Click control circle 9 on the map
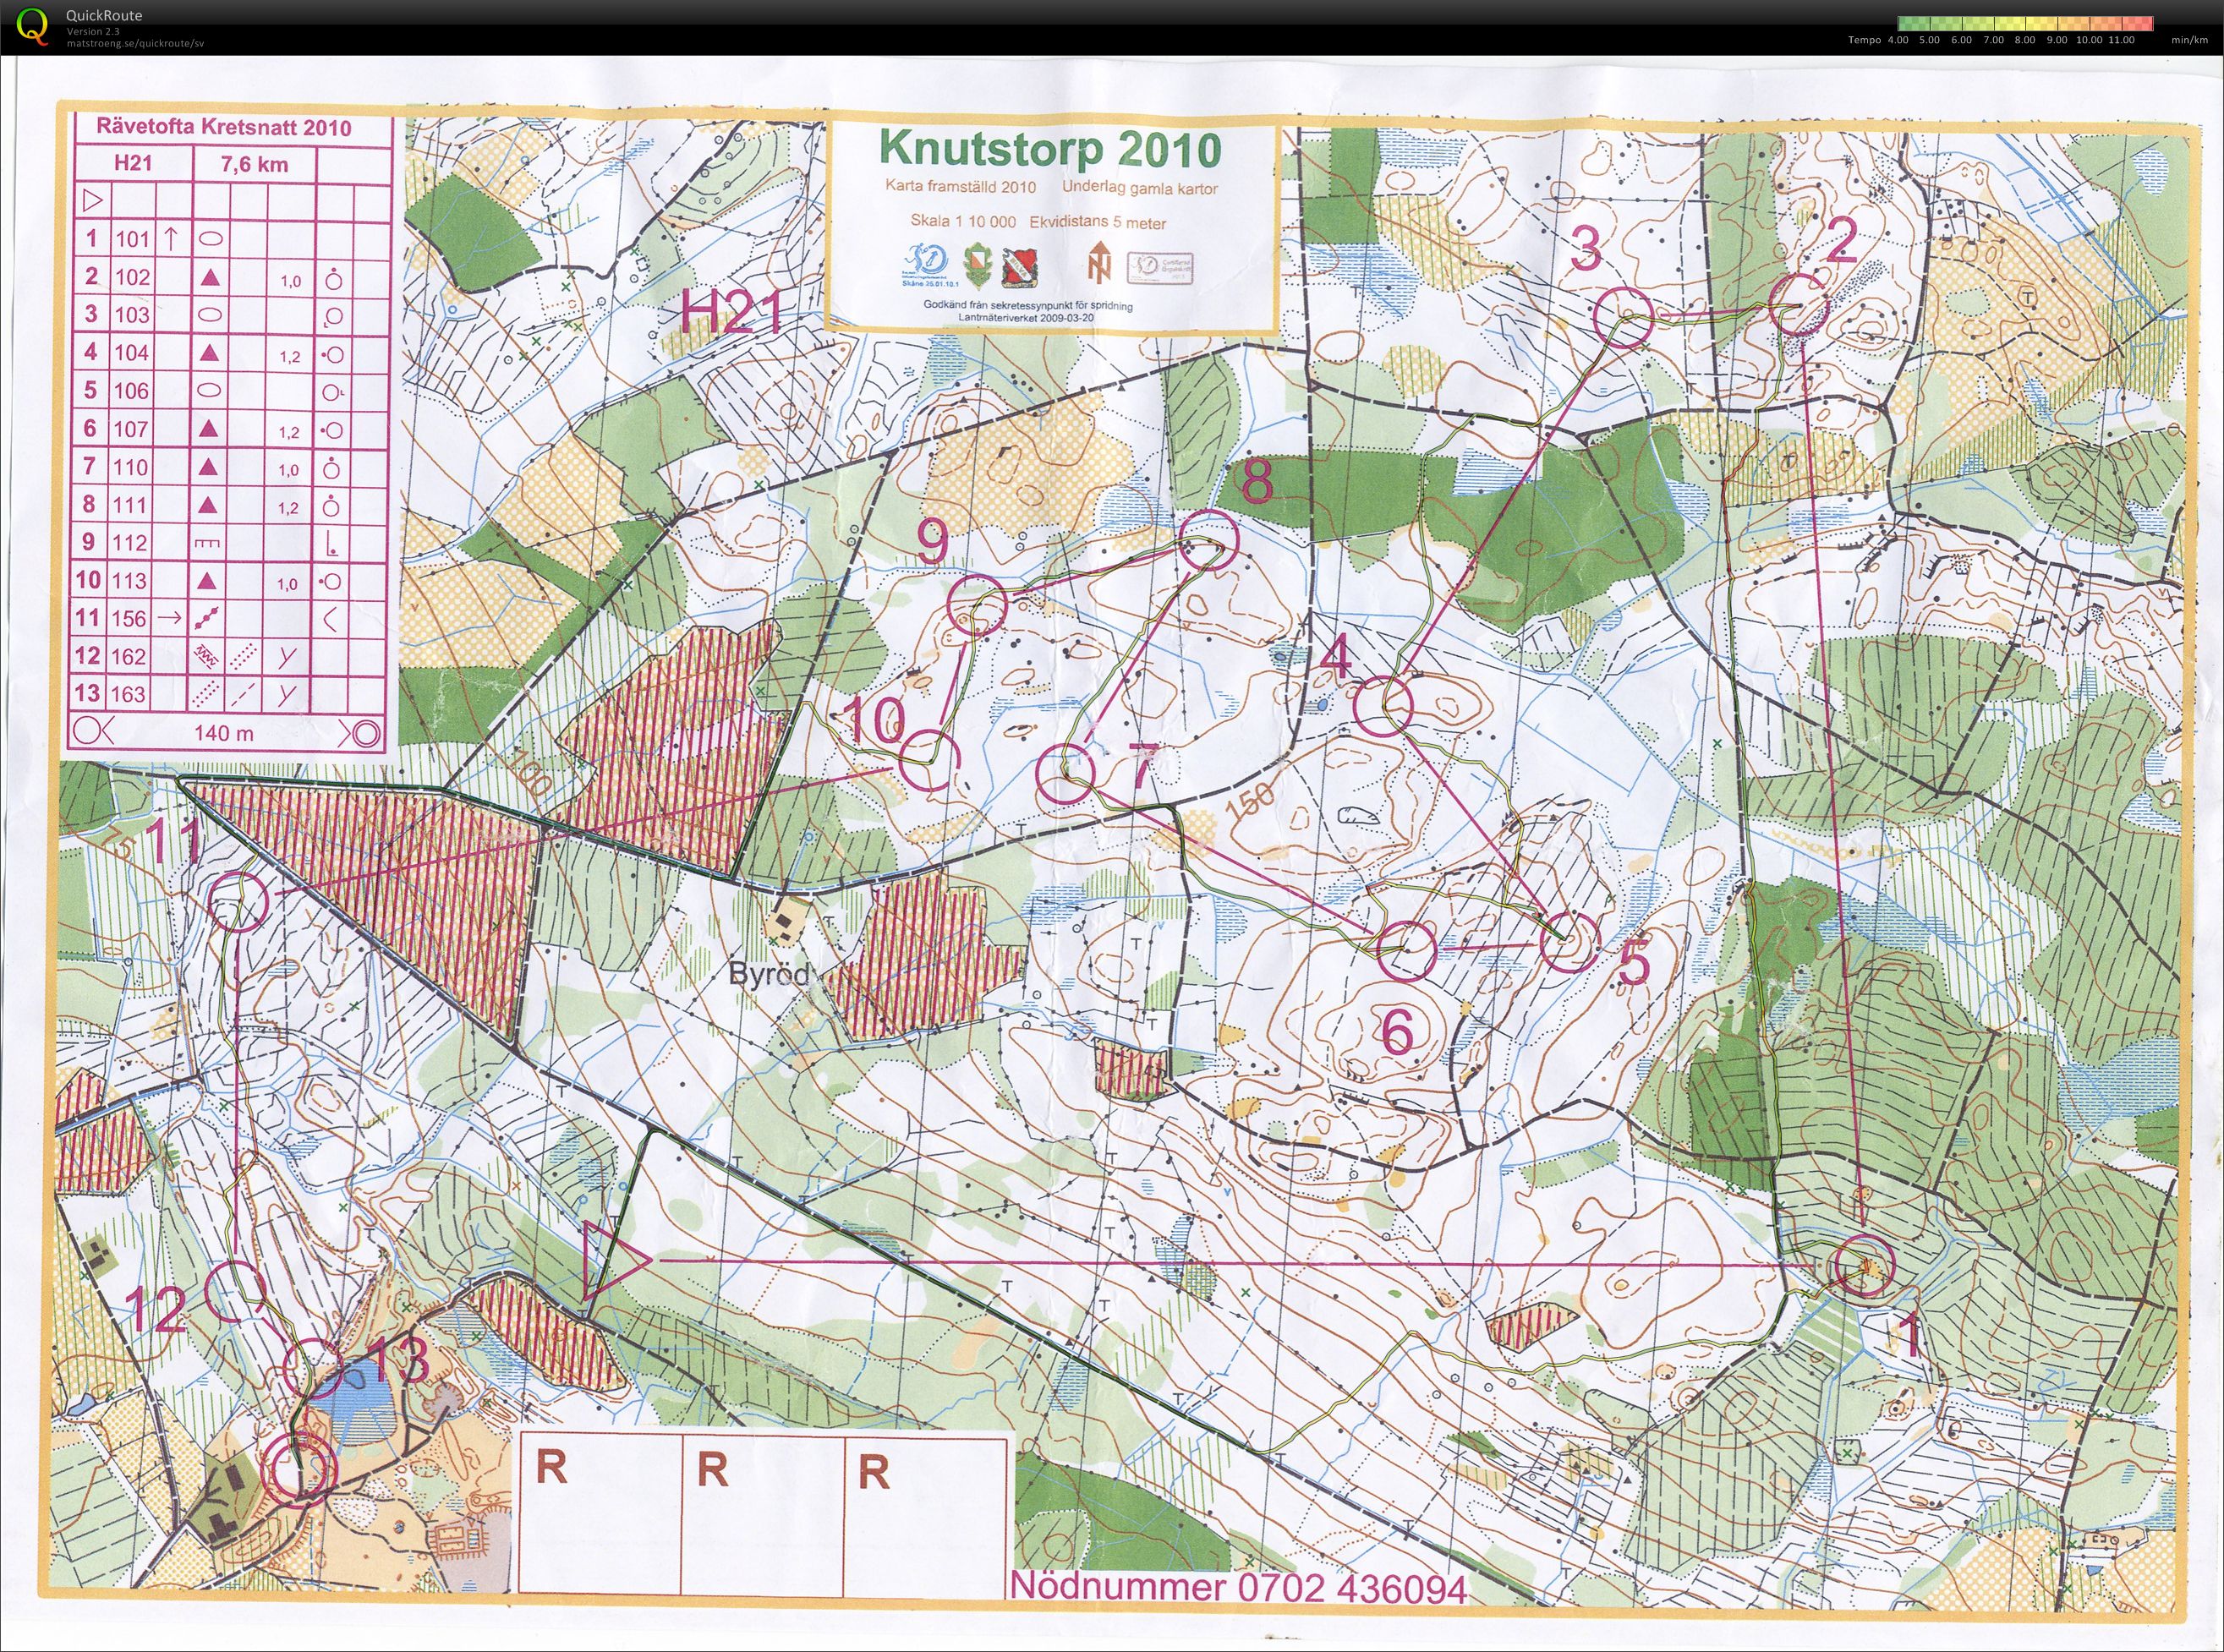This screenshot has height=1652, width=2224. tap(976, 607)
